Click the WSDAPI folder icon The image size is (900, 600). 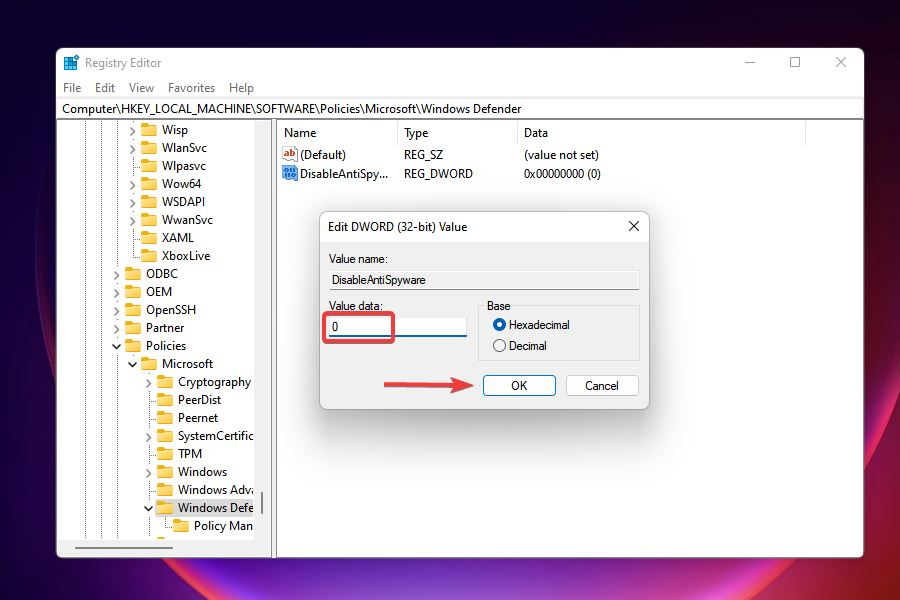click(x=148, y=201)
